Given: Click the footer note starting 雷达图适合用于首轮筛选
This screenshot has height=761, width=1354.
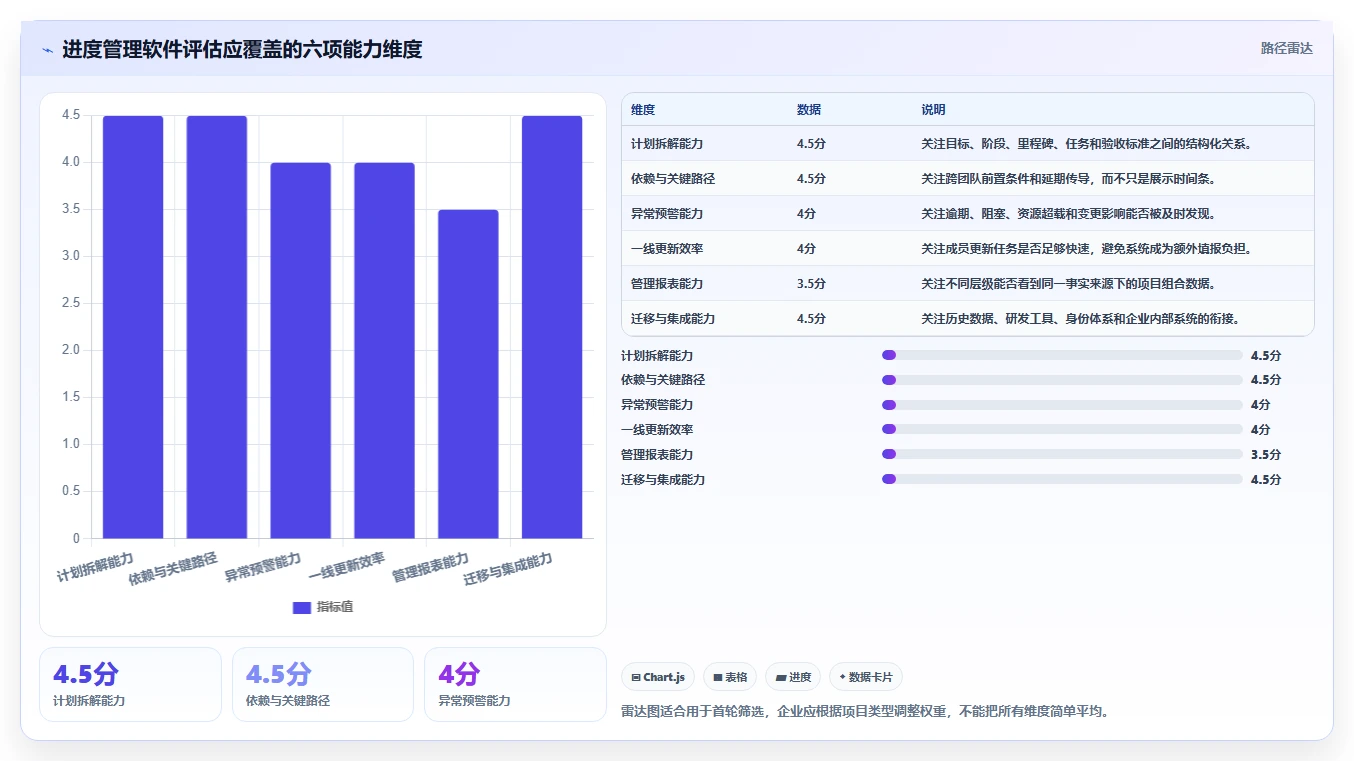Looking at the screenshot, I should click(x=866, y=712).
